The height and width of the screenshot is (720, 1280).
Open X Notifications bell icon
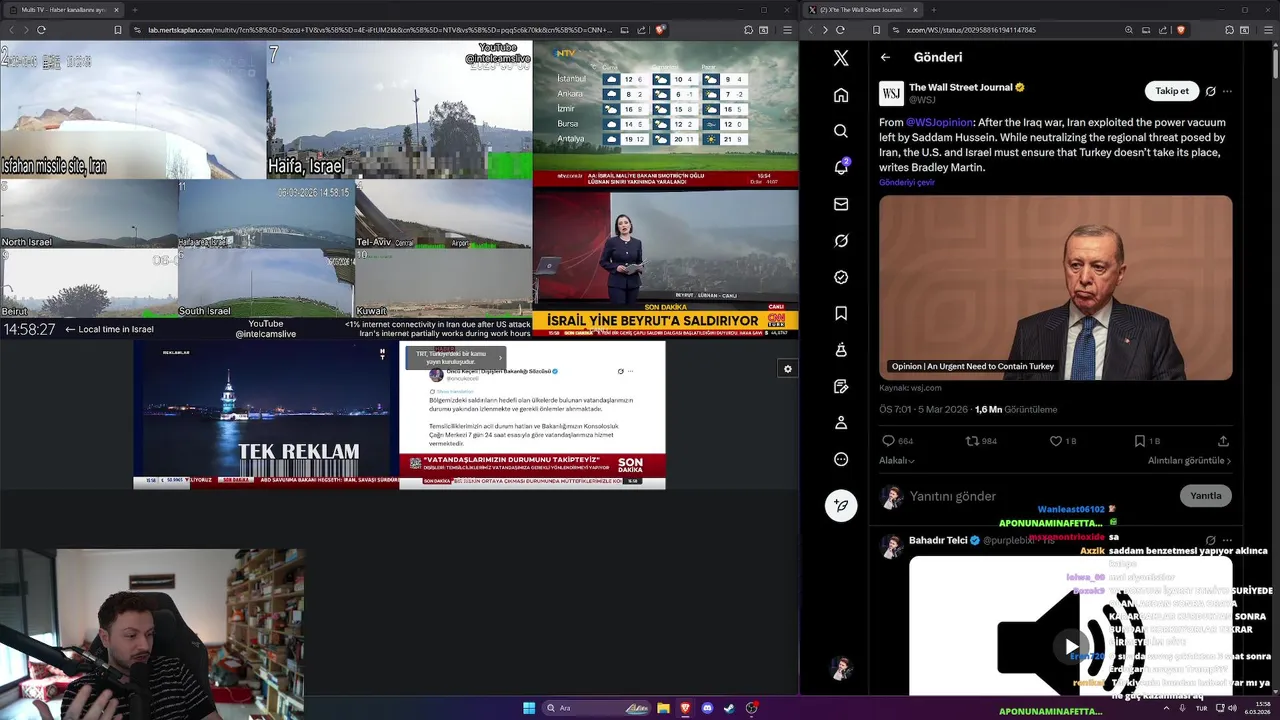(841, 167)
